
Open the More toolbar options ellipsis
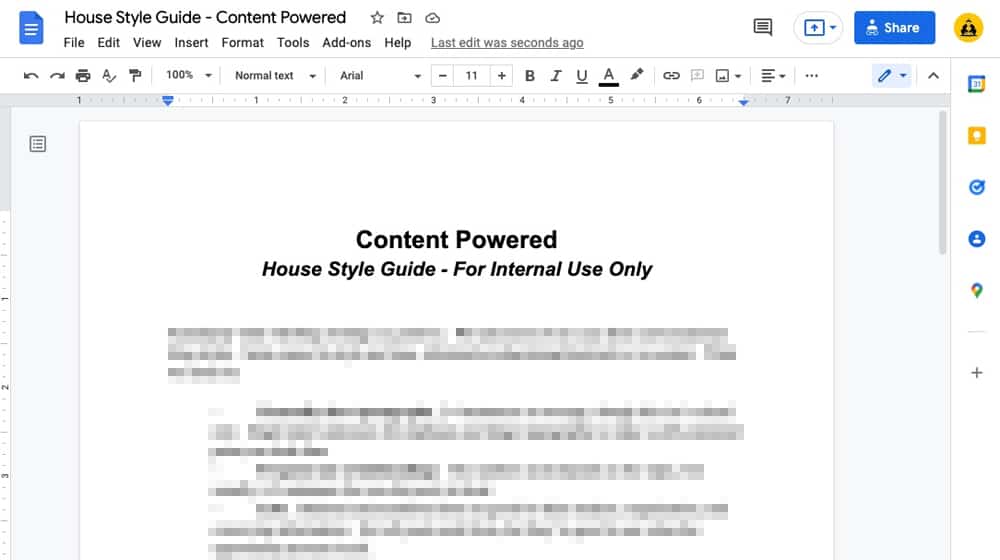tap(811, 76)
